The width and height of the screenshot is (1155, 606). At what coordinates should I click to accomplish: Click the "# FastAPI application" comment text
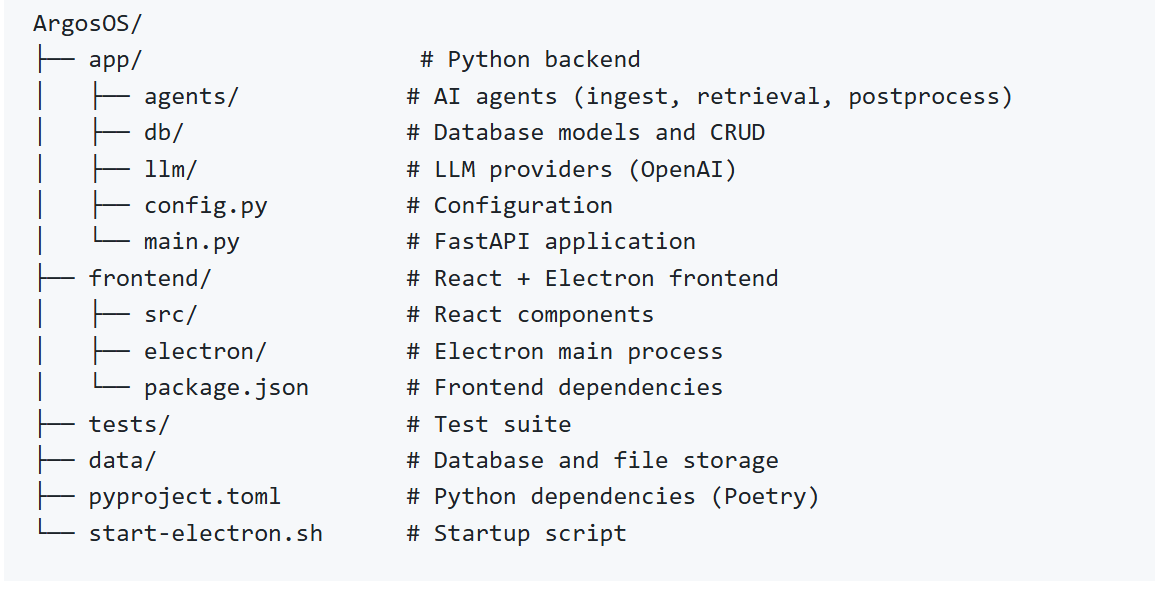(x=551, y=242)
